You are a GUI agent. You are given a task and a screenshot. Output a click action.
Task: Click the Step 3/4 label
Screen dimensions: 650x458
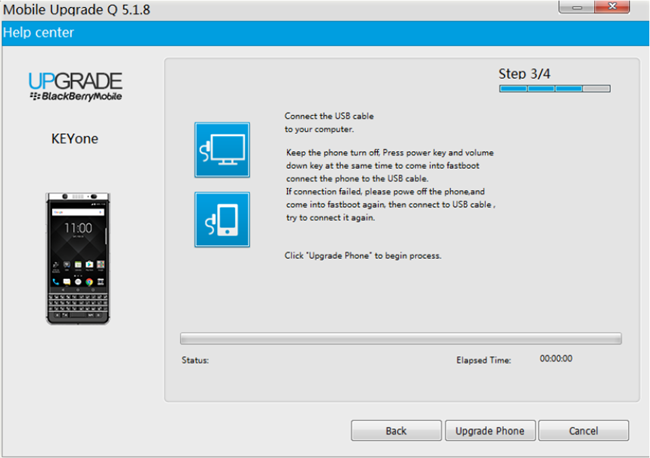pos(526,74)
